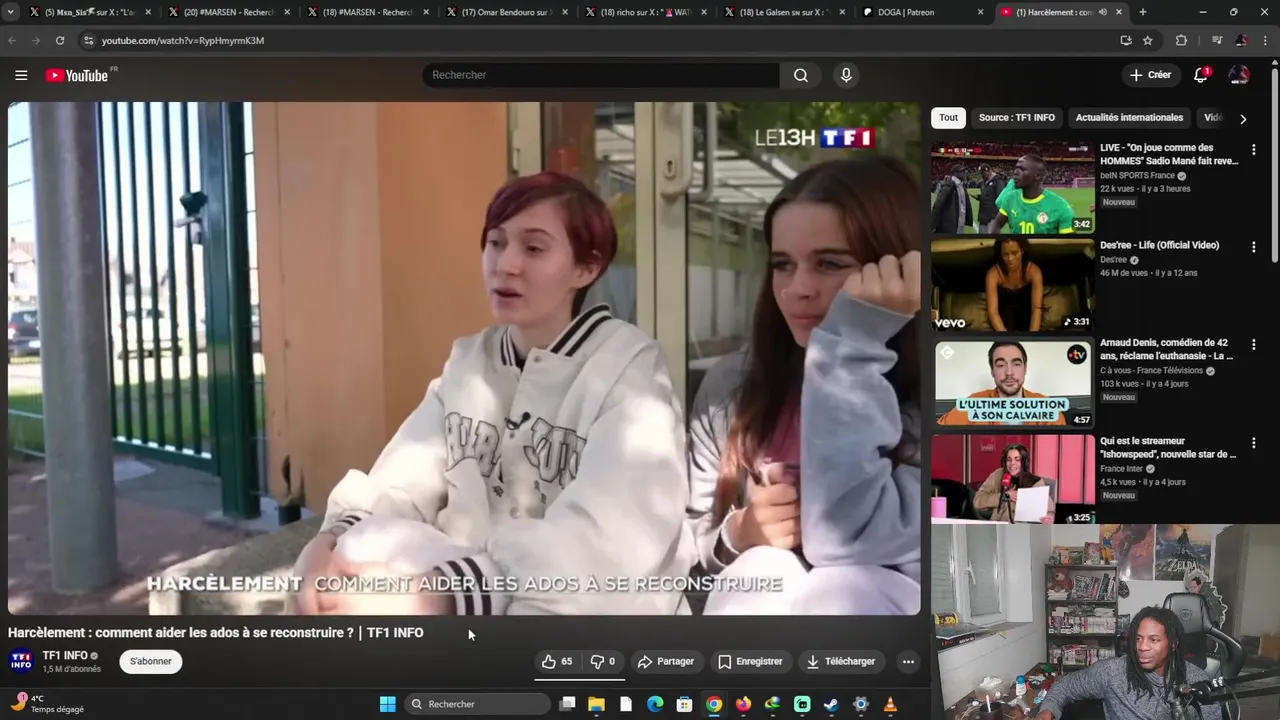Select Source : TF1 INFO chip

1016,117
